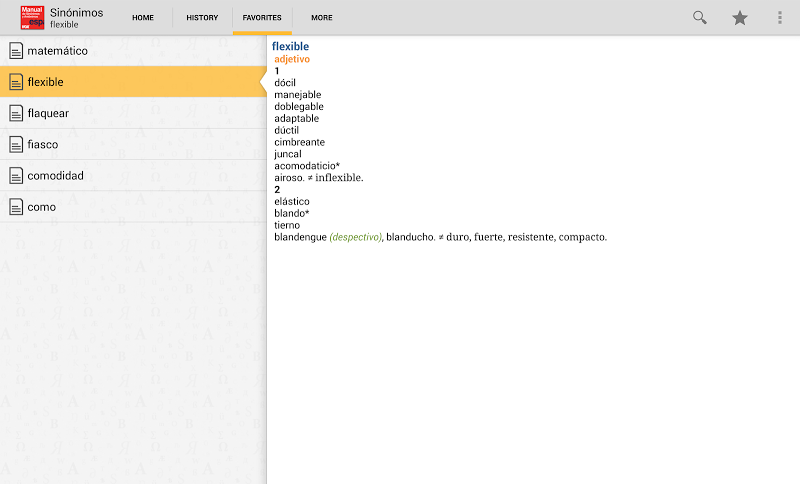Switch to the HOME tab

[x=143, y=18]
